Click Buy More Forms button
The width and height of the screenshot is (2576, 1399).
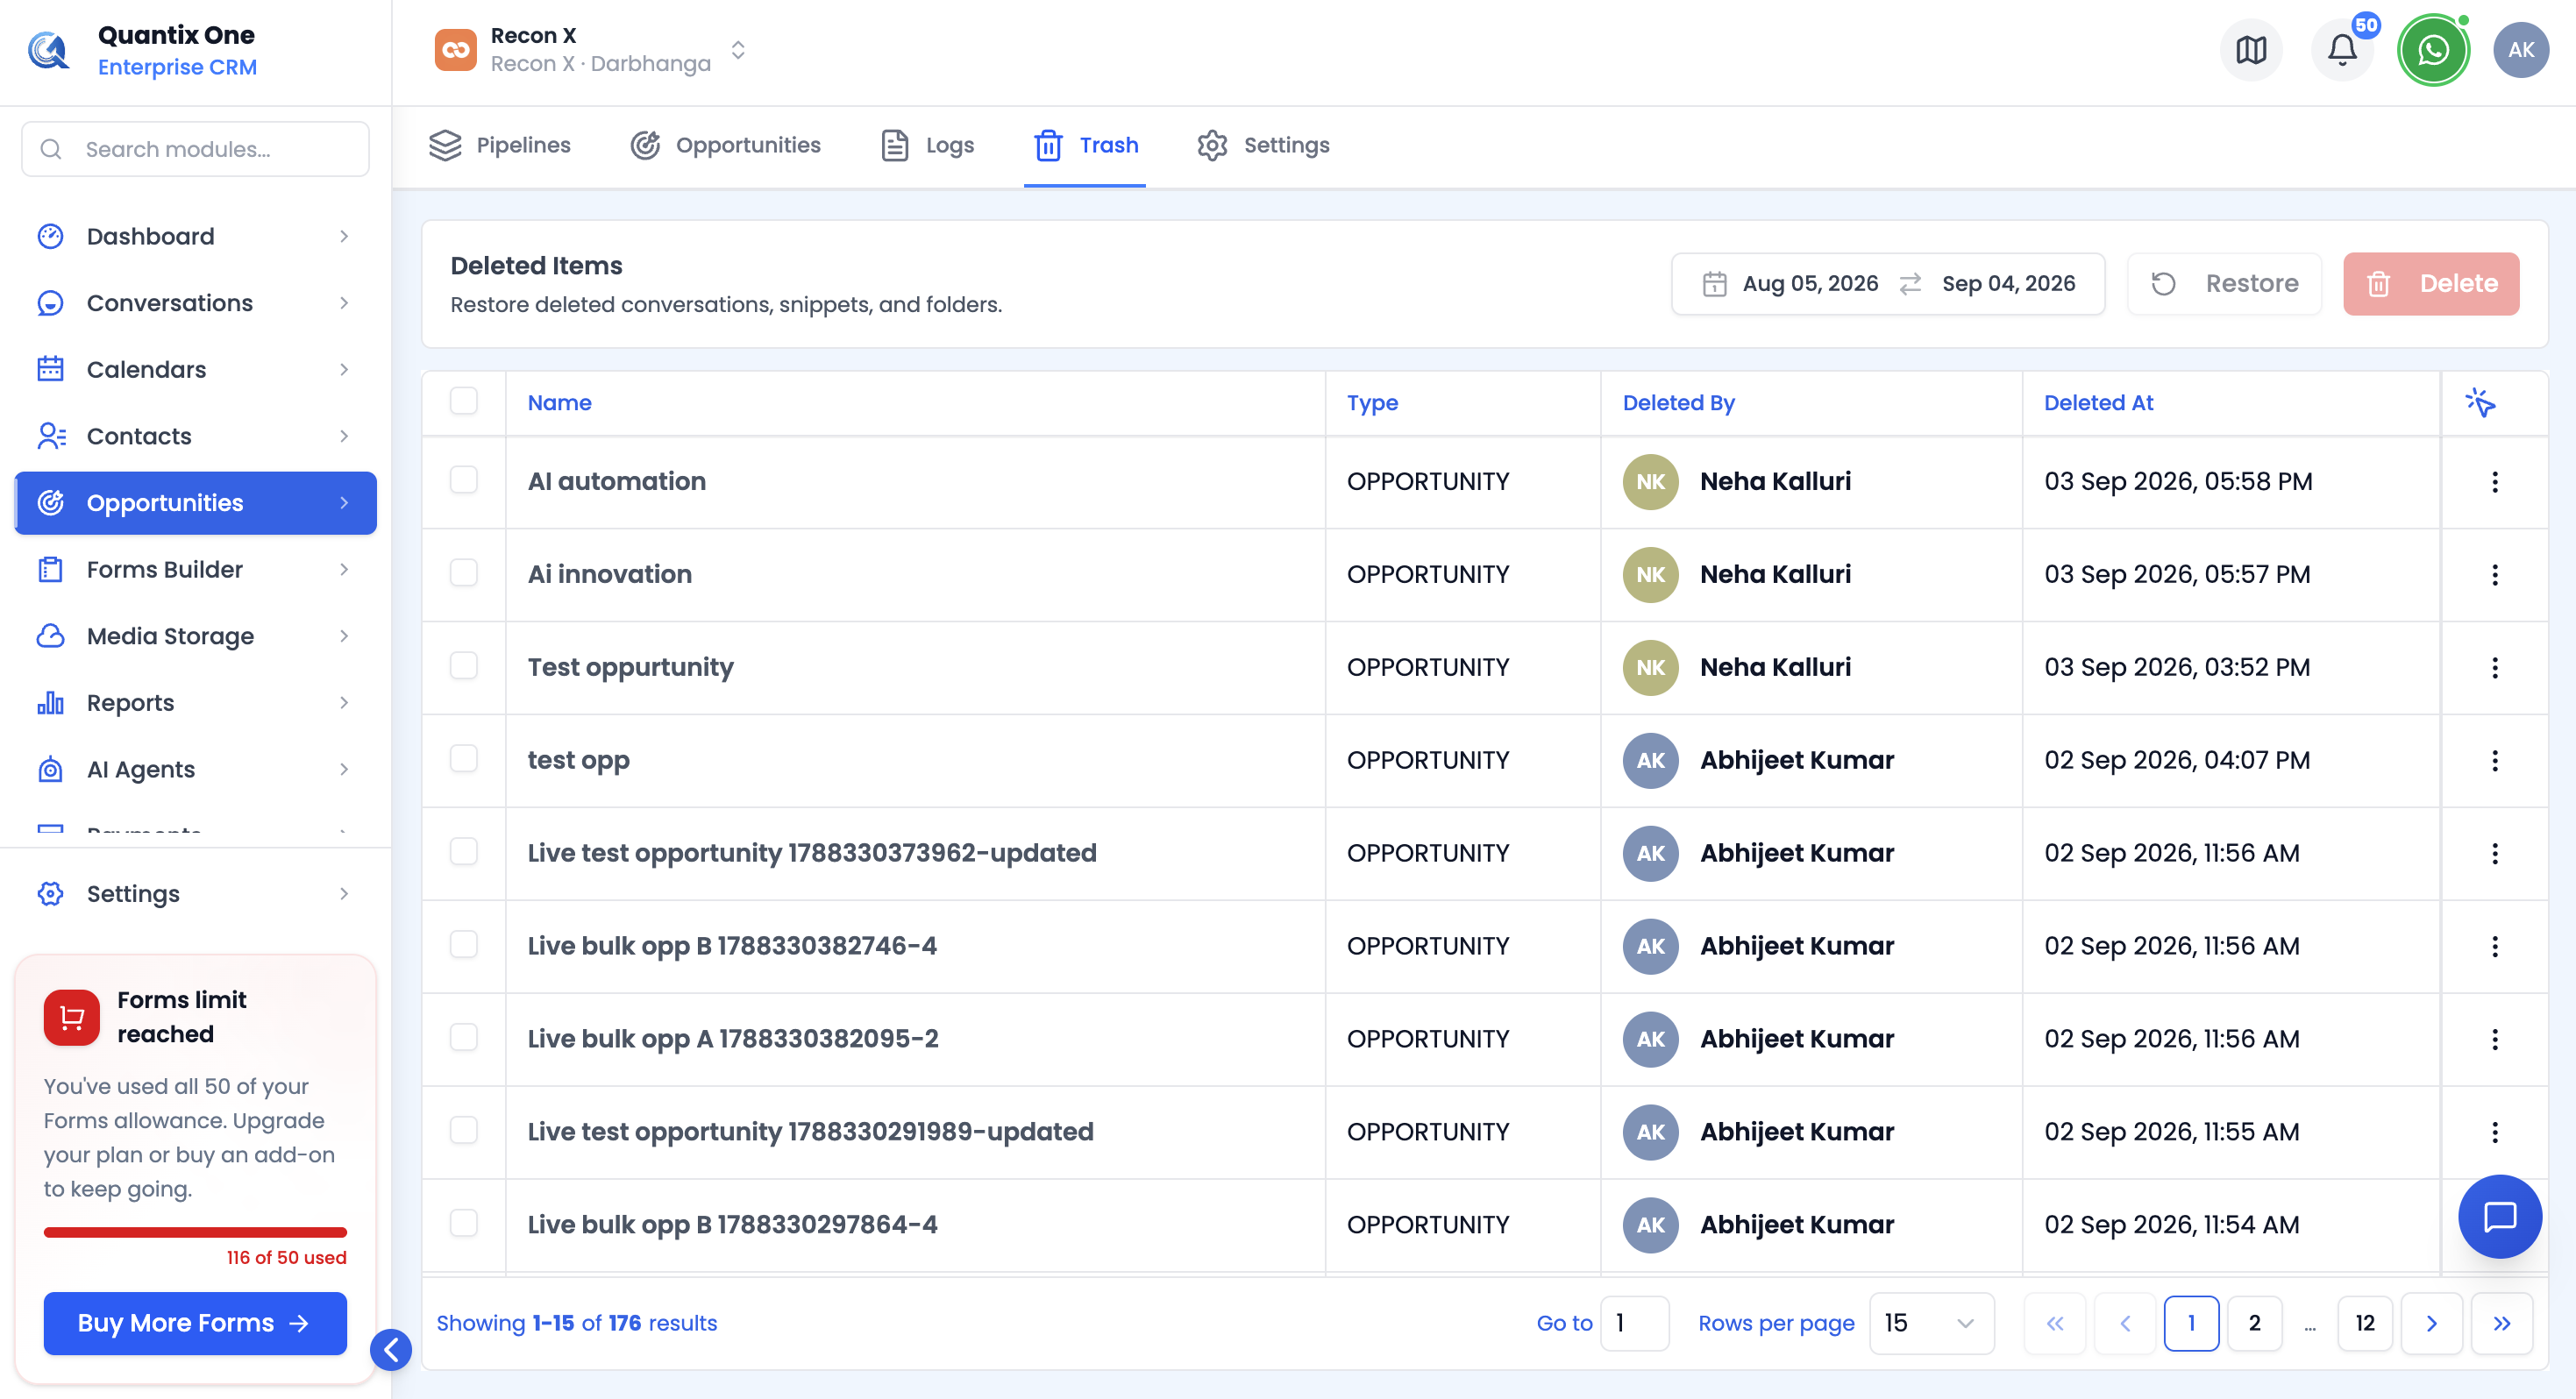coord(195,1323)
